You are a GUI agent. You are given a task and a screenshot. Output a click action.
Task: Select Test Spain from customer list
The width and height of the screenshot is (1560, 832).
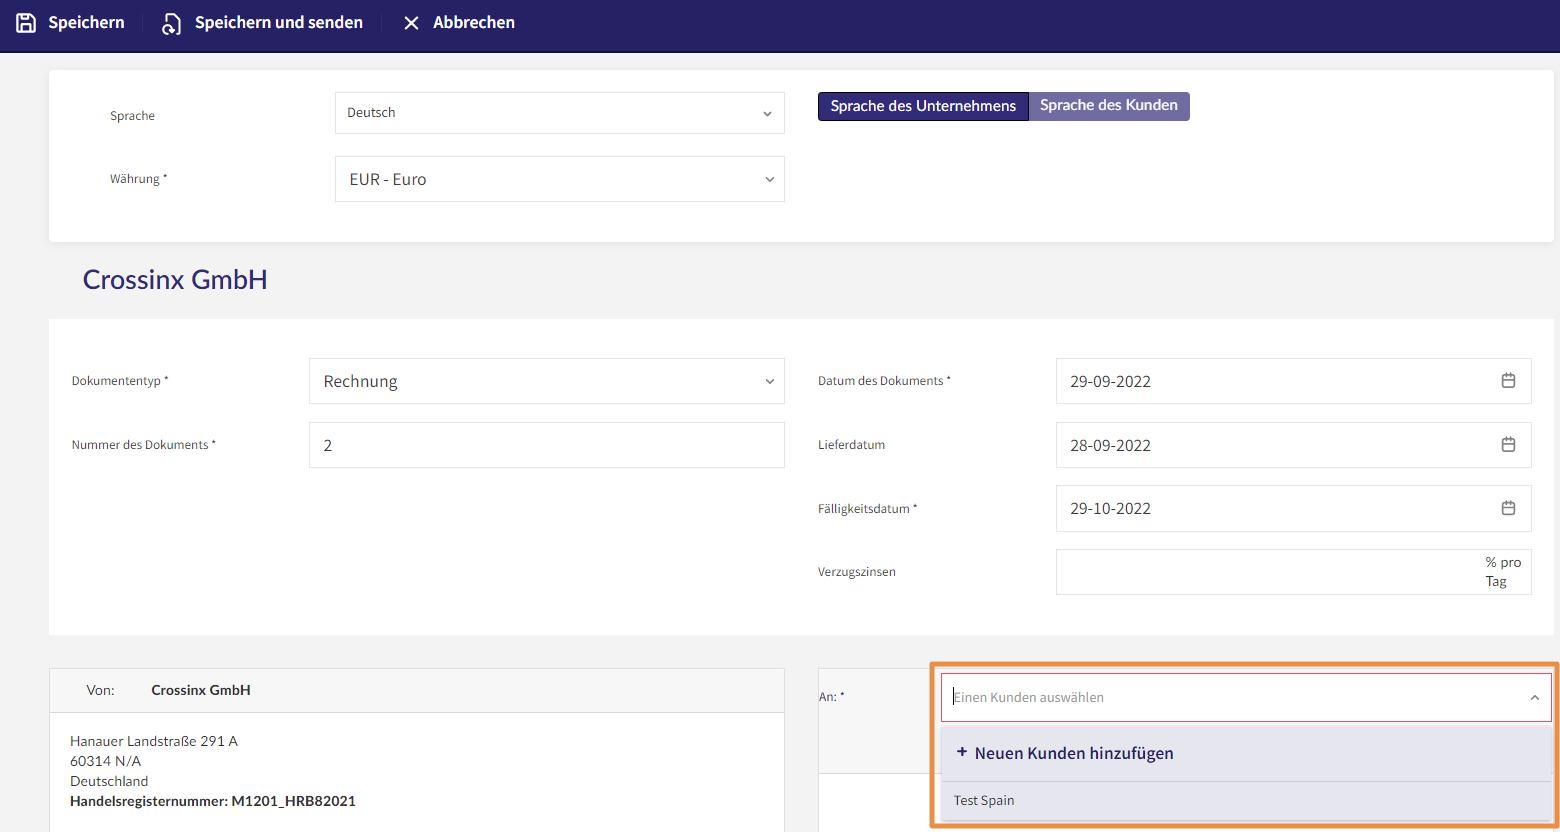click(1246, 801)
